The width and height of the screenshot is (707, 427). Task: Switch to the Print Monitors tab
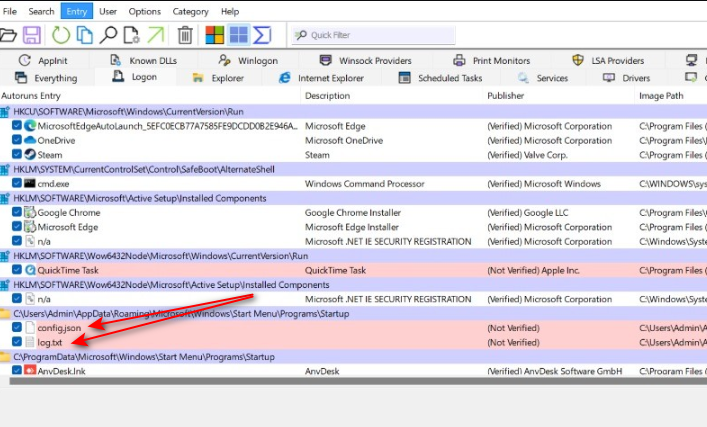click(492, 60)
